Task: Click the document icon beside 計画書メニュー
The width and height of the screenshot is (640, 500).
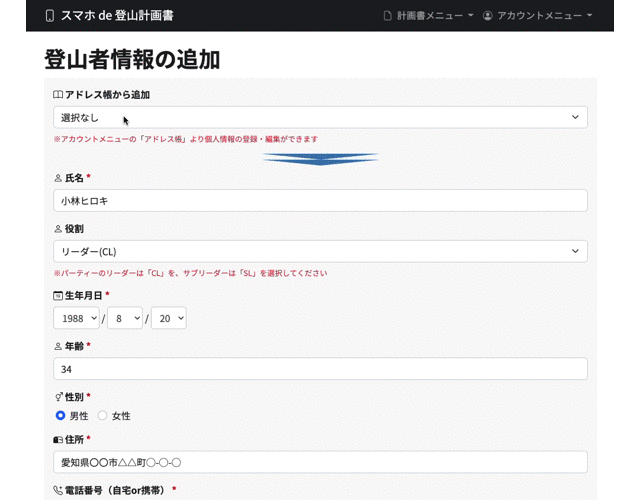Action: (x=387, y=16)
